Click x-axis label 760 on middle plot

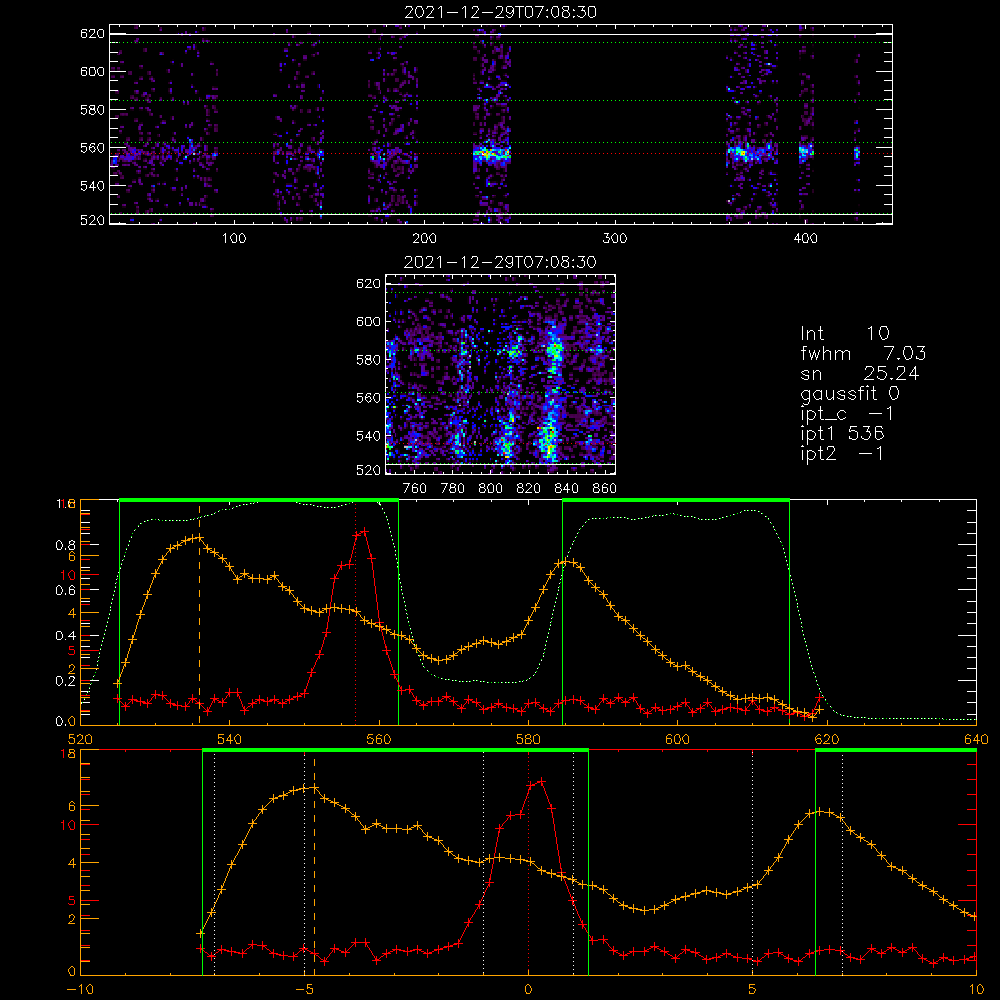tap(415, 489)
